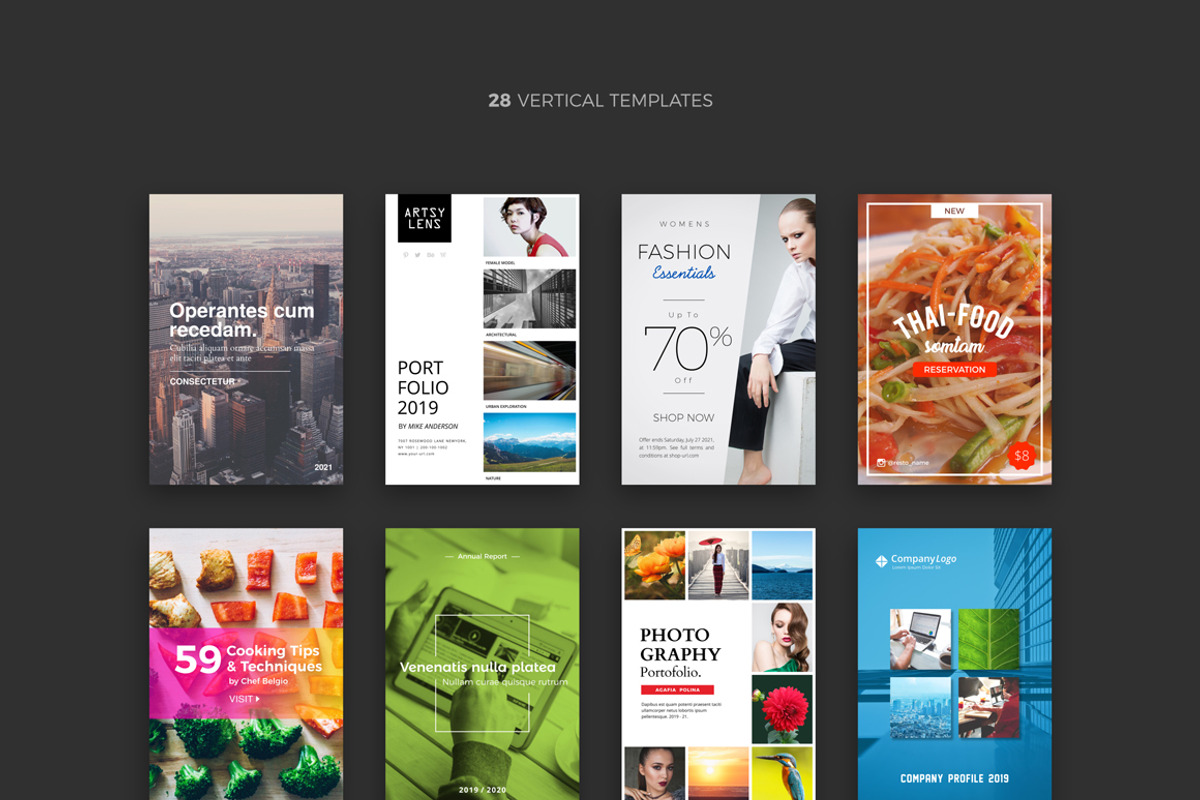The image size is (1200, 800).
Task: Select the woman with red umbrella photo
Action: (718, 565)
